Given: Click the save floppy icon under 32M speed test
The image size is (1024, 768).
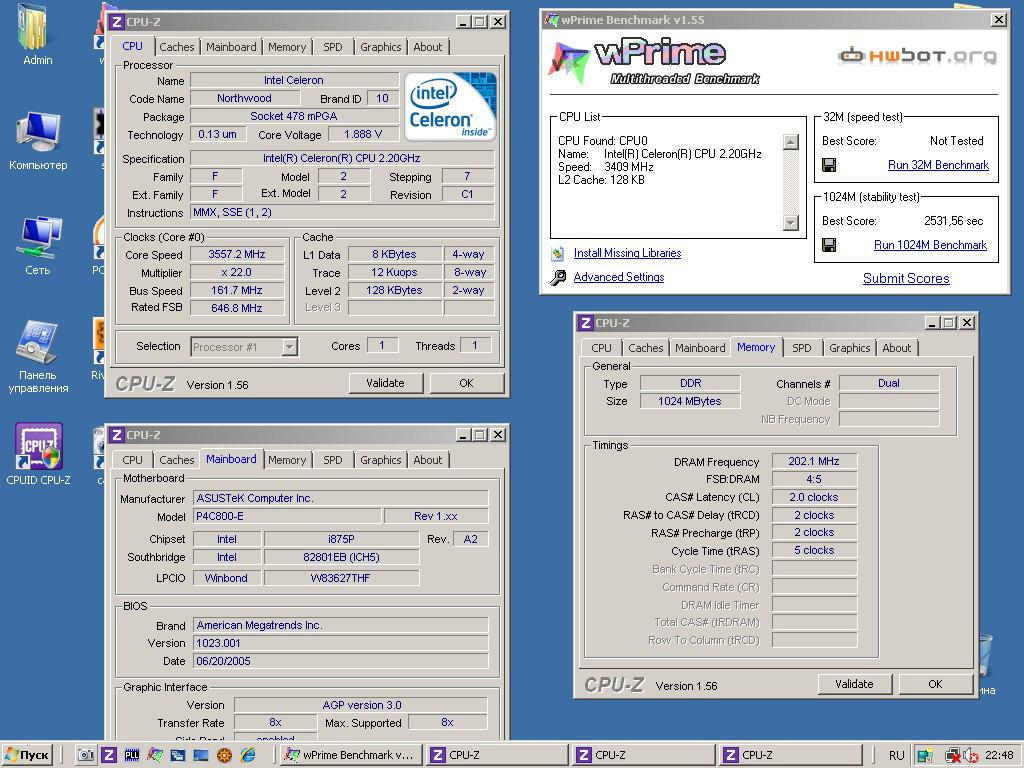Looking at the screenshot, I should 829,165.
